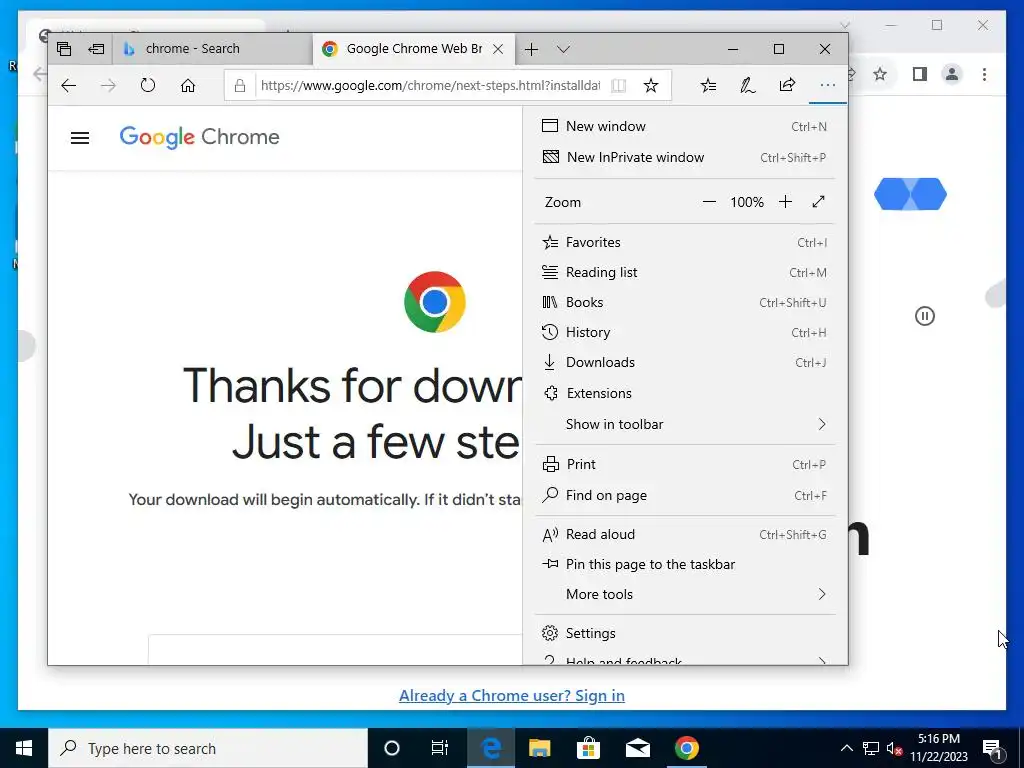Set these tabs aside icon
1024x768 pixels.
[97, 49]
